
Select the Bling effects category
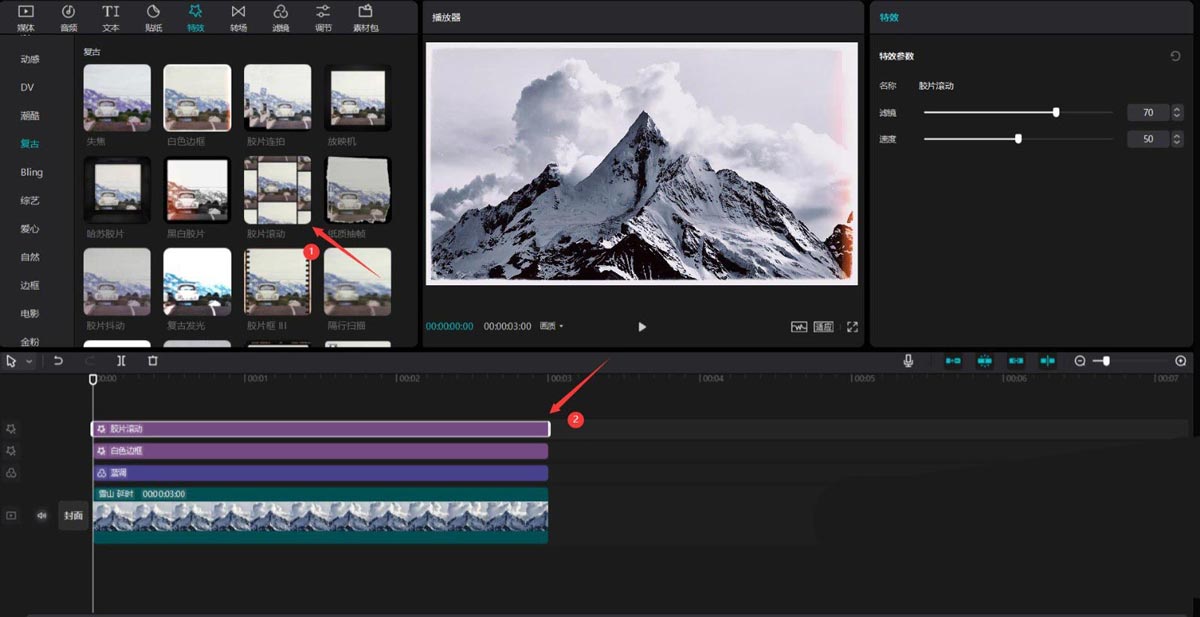pos(31,172)
